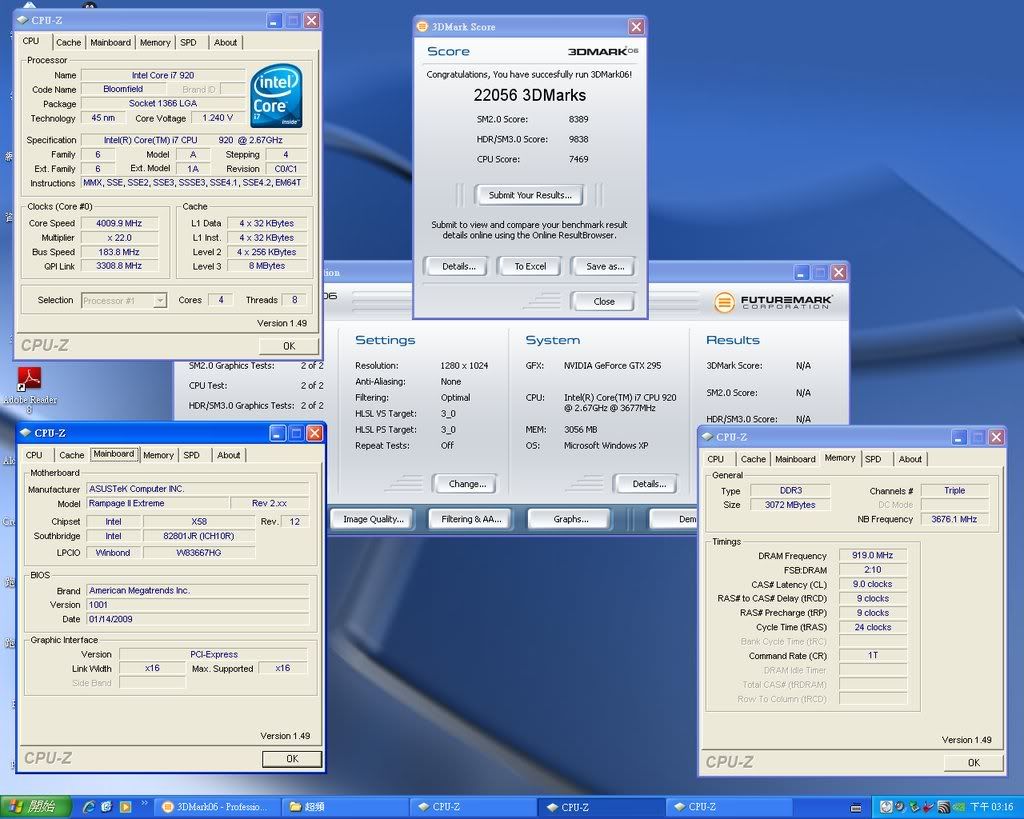This screenshot has height=819, width=1024.
Task: Open the Graphs... button in 3DMark06
Action: click(571, 519)
